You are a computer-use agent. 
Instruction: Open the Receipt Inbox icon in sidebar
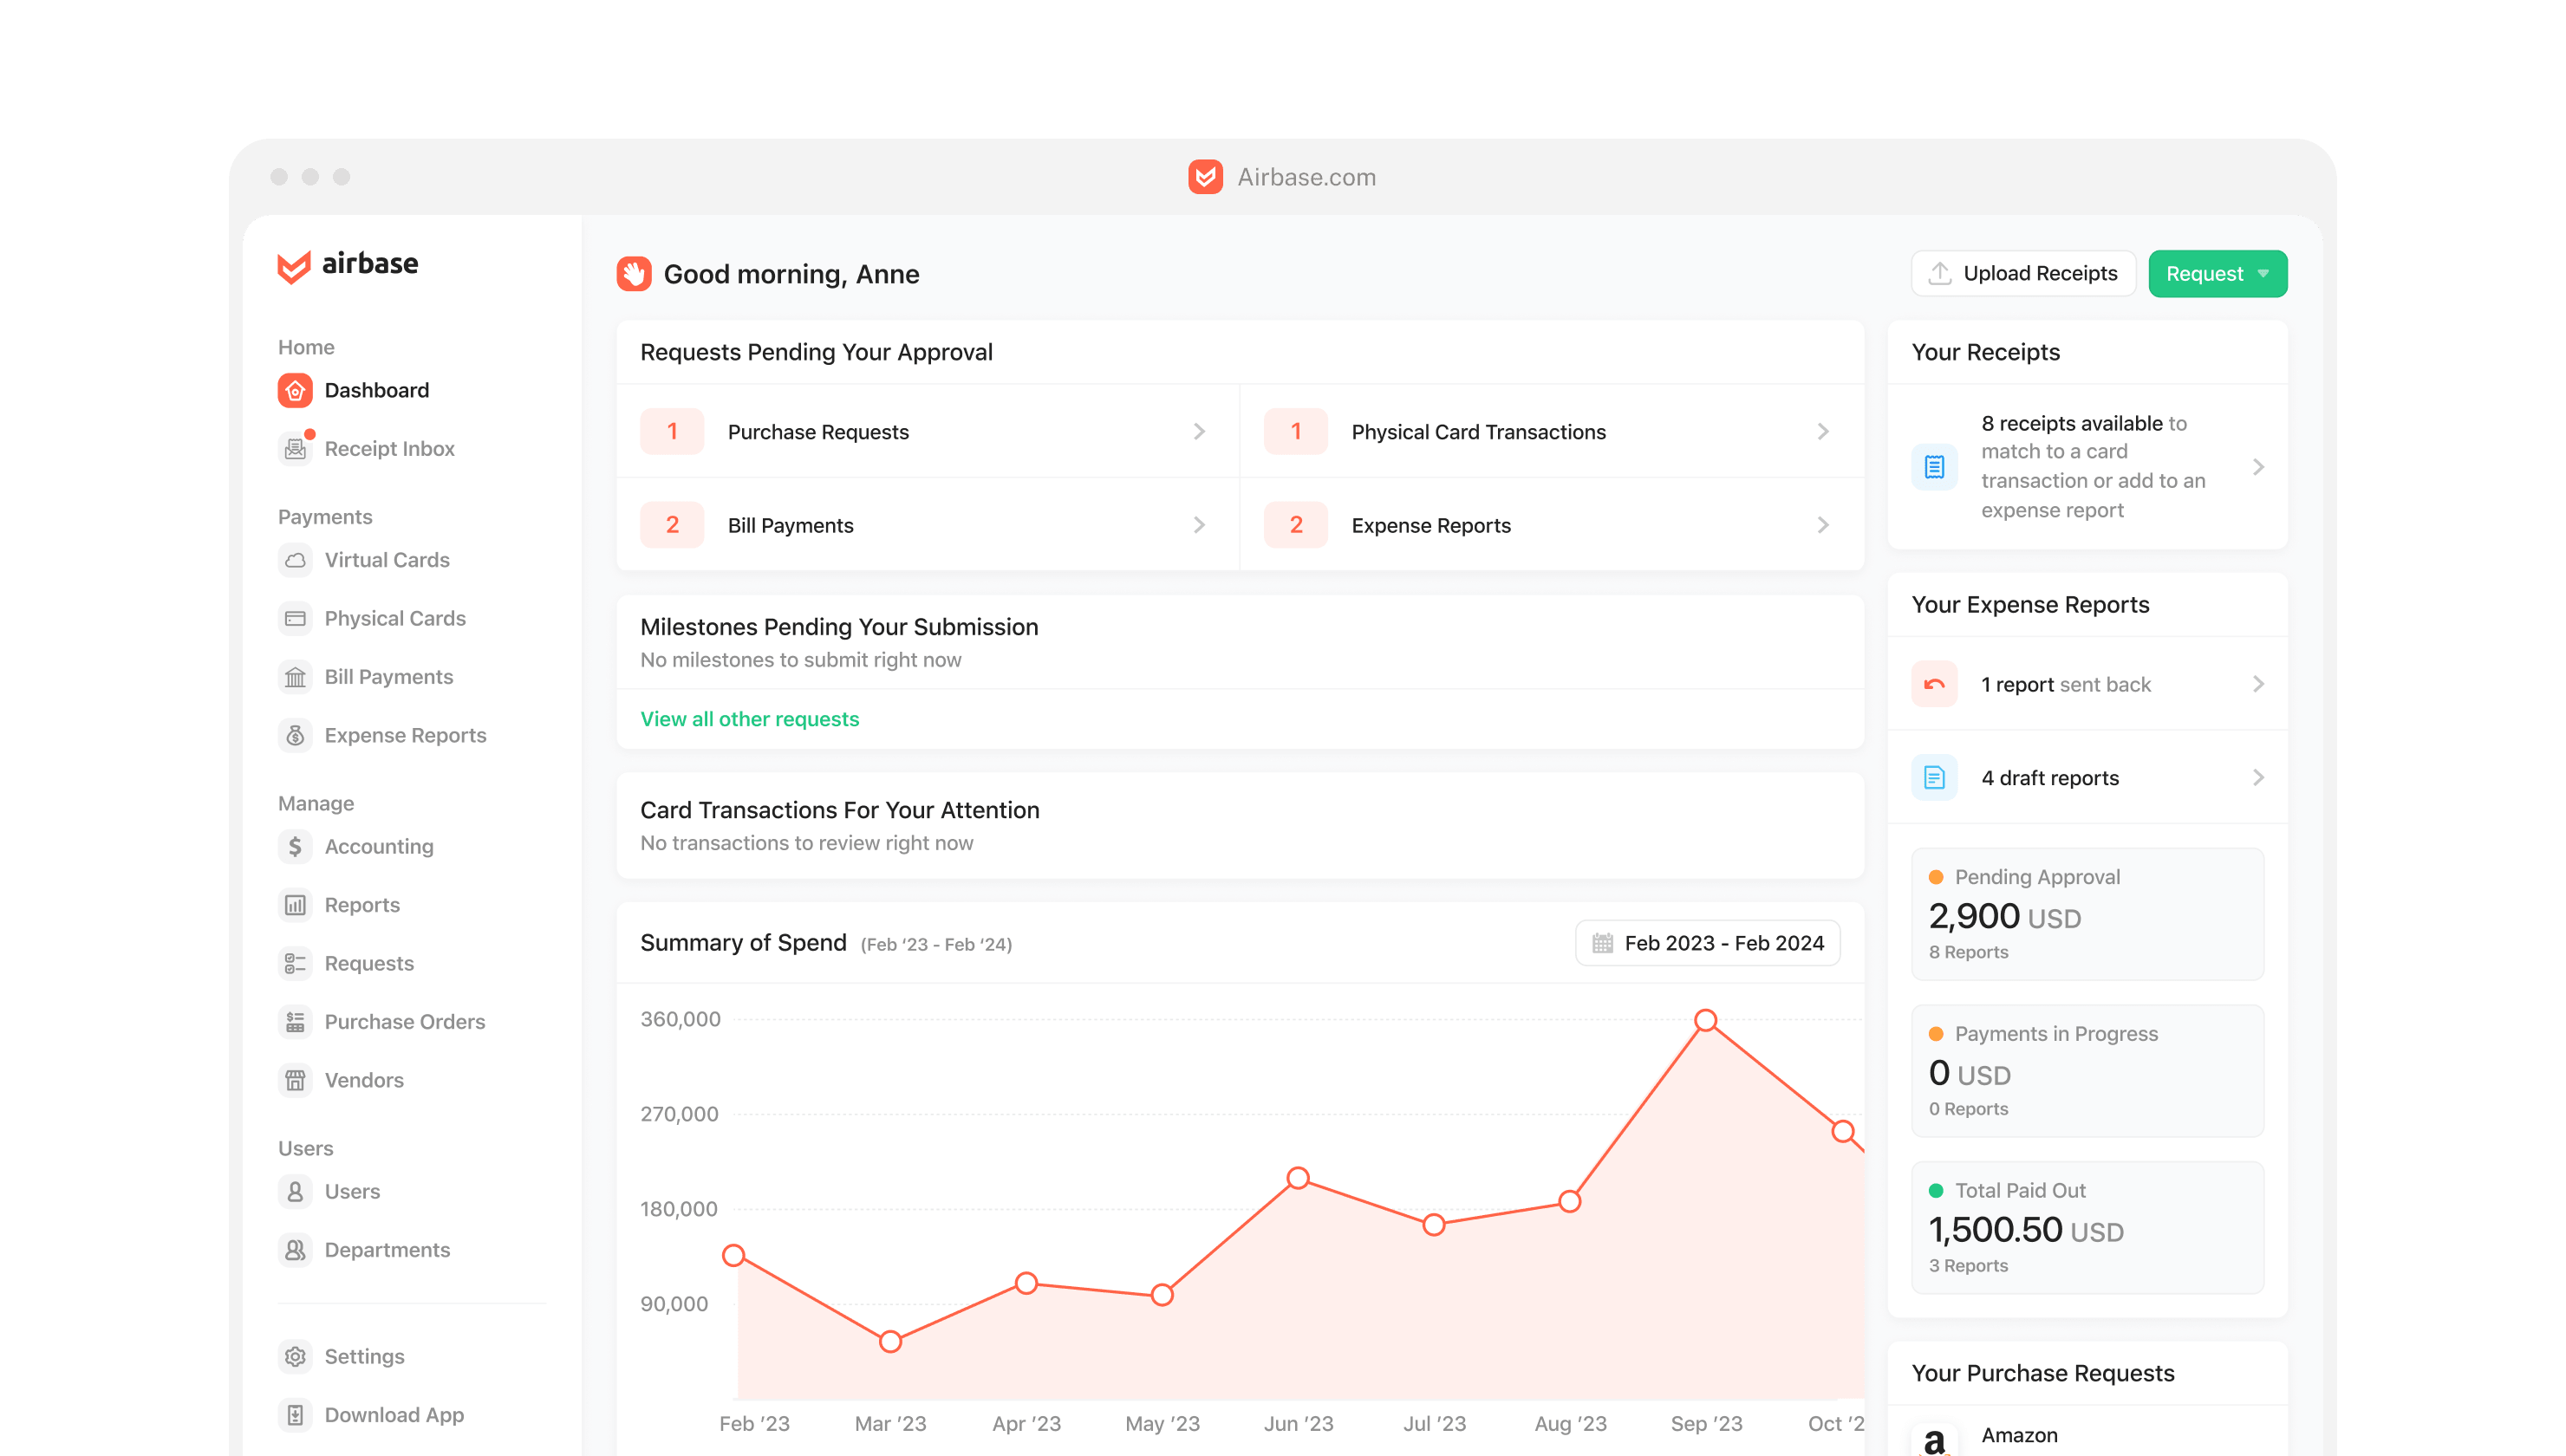point(295,448)
